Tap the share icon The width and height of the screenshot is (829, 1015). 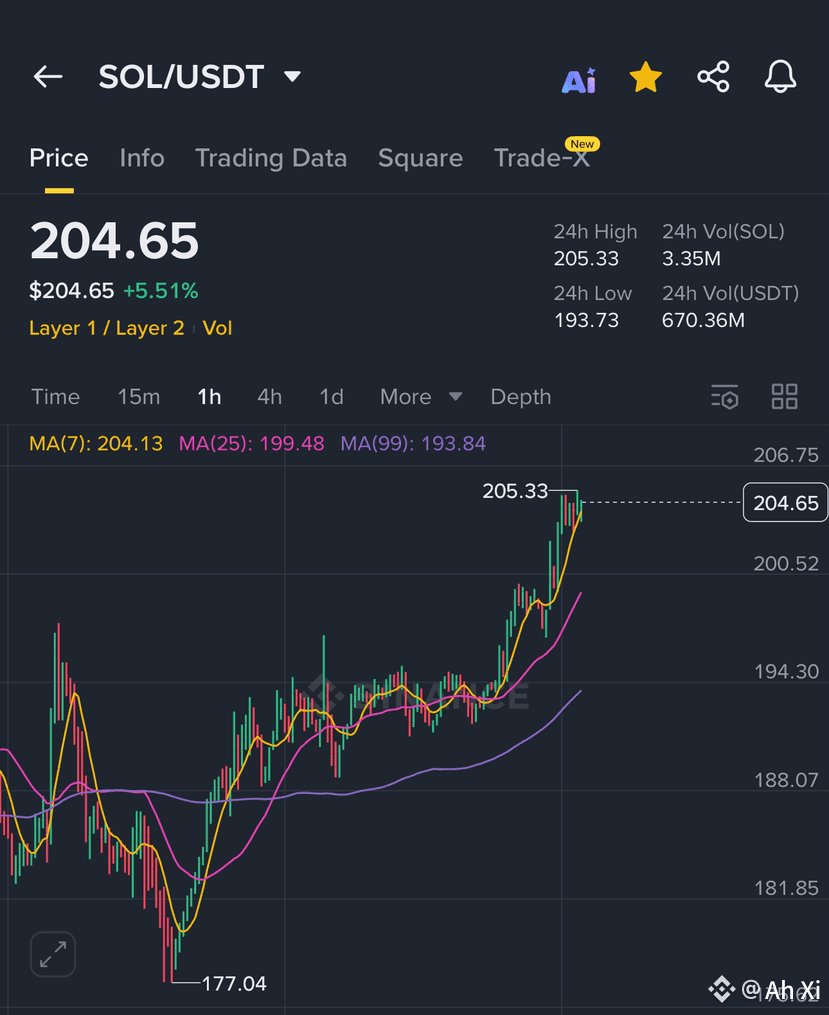[x=713, y=77]
